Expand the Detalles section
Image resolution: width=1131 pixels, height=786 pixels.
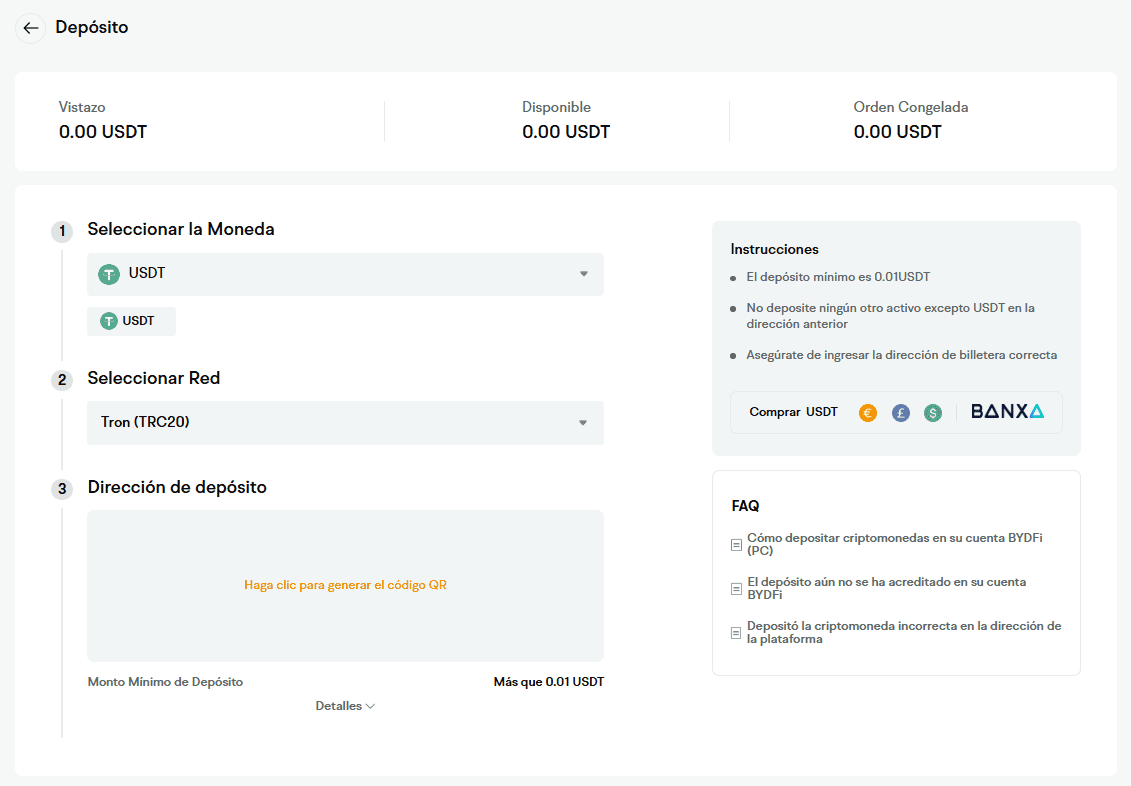[x=345, y=706]
